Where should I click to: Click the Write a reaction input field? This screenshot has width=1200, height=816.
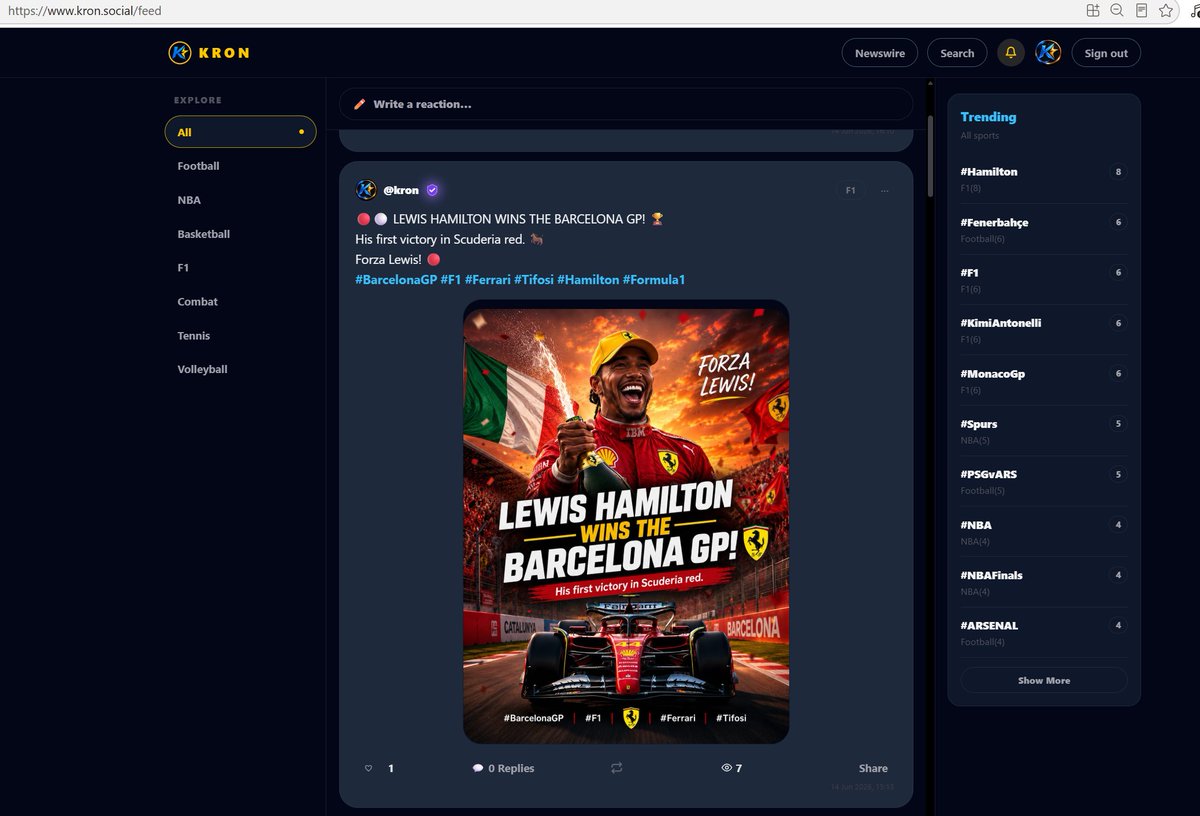[x=626, y=104]
